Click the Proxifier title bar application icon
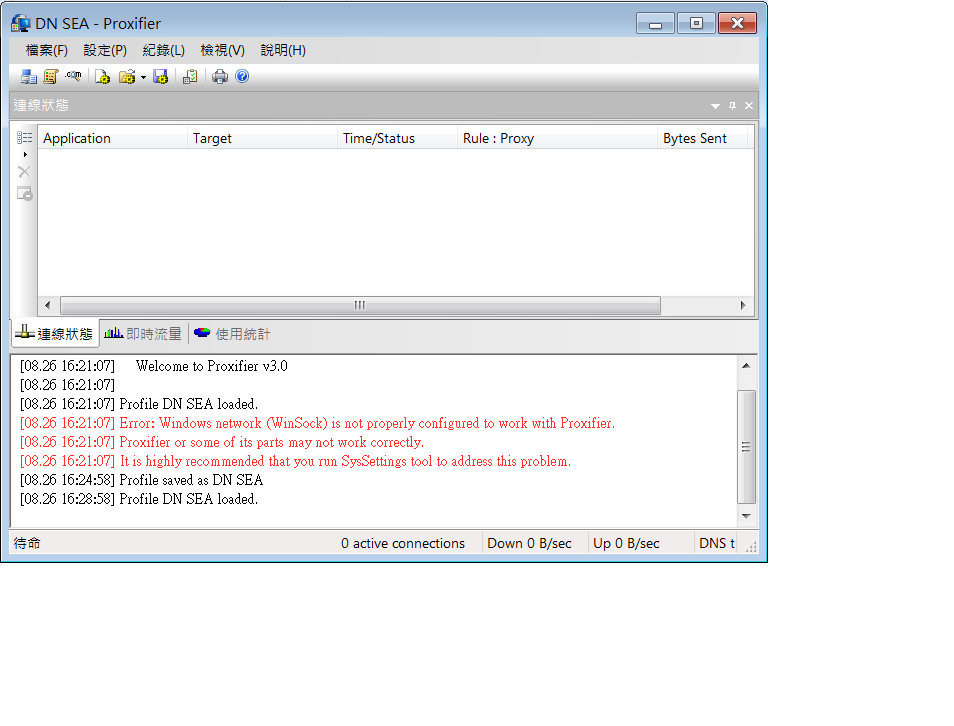954x726 pixels. 21,24
